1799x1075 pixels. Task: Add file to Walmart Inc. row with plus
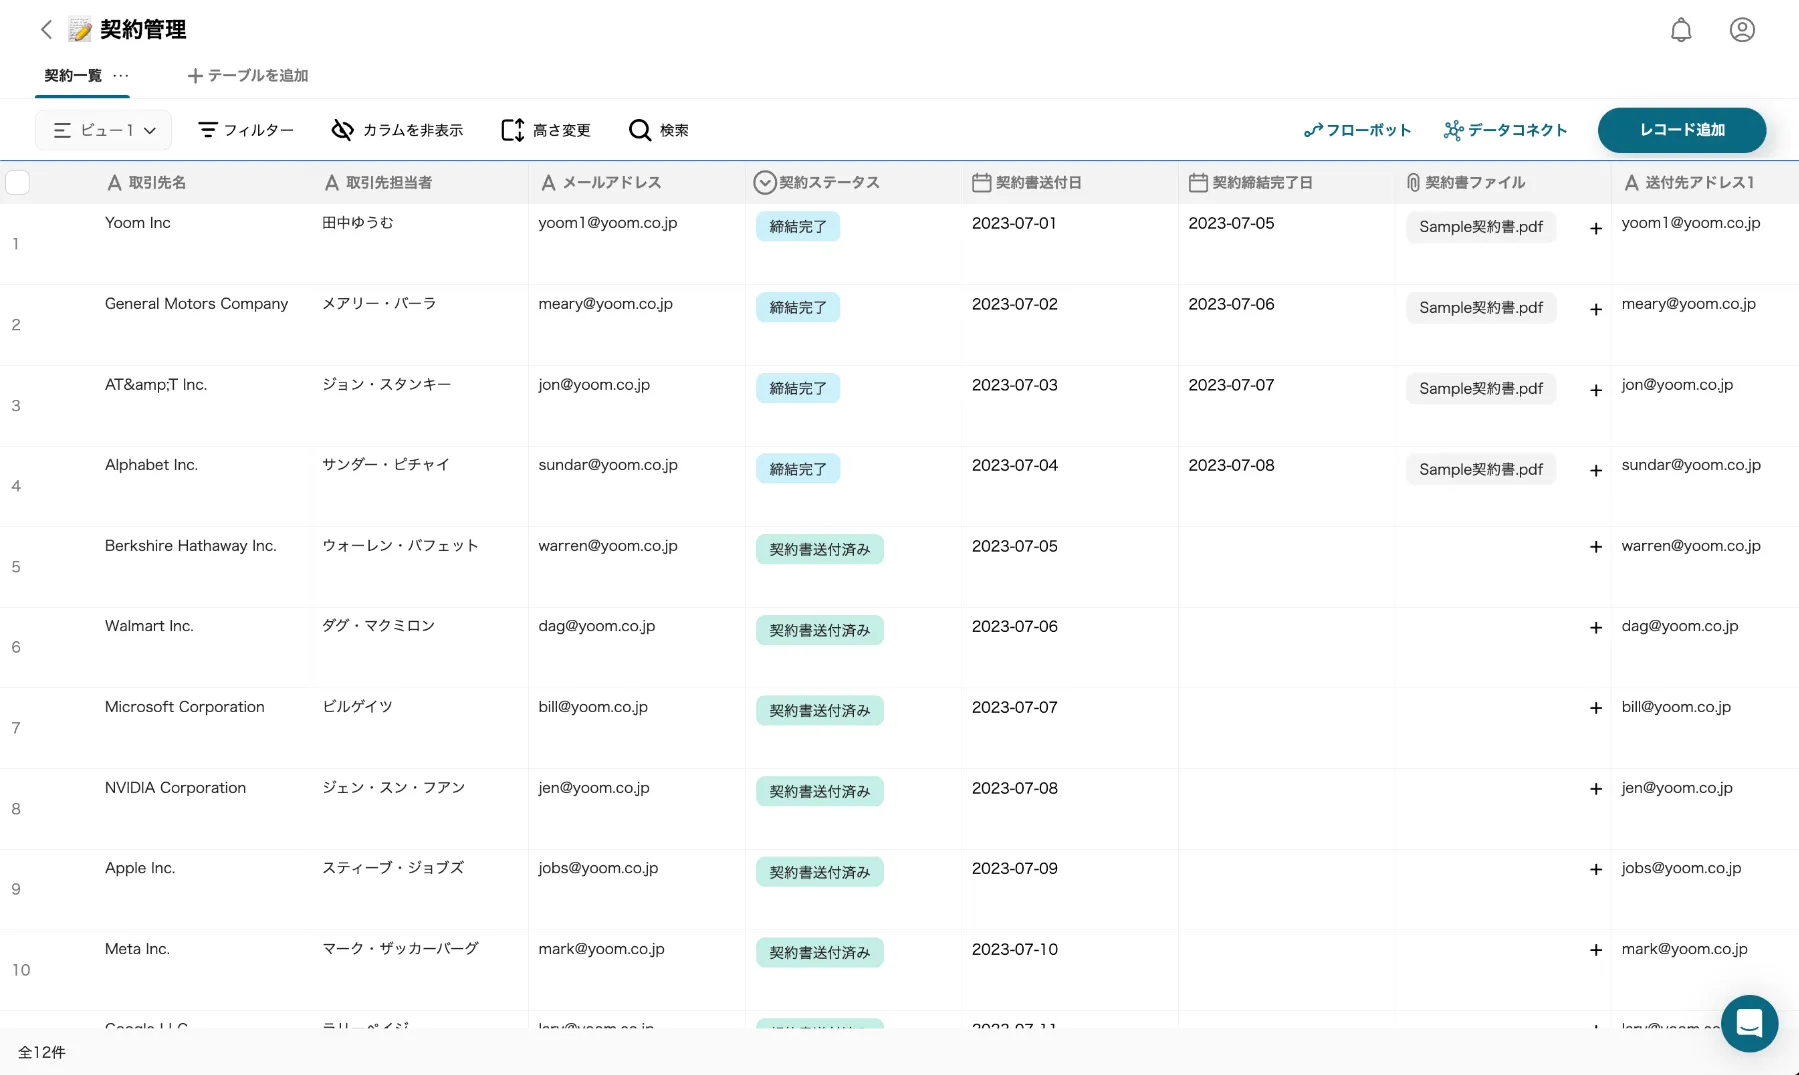[x=1596, y=628]
